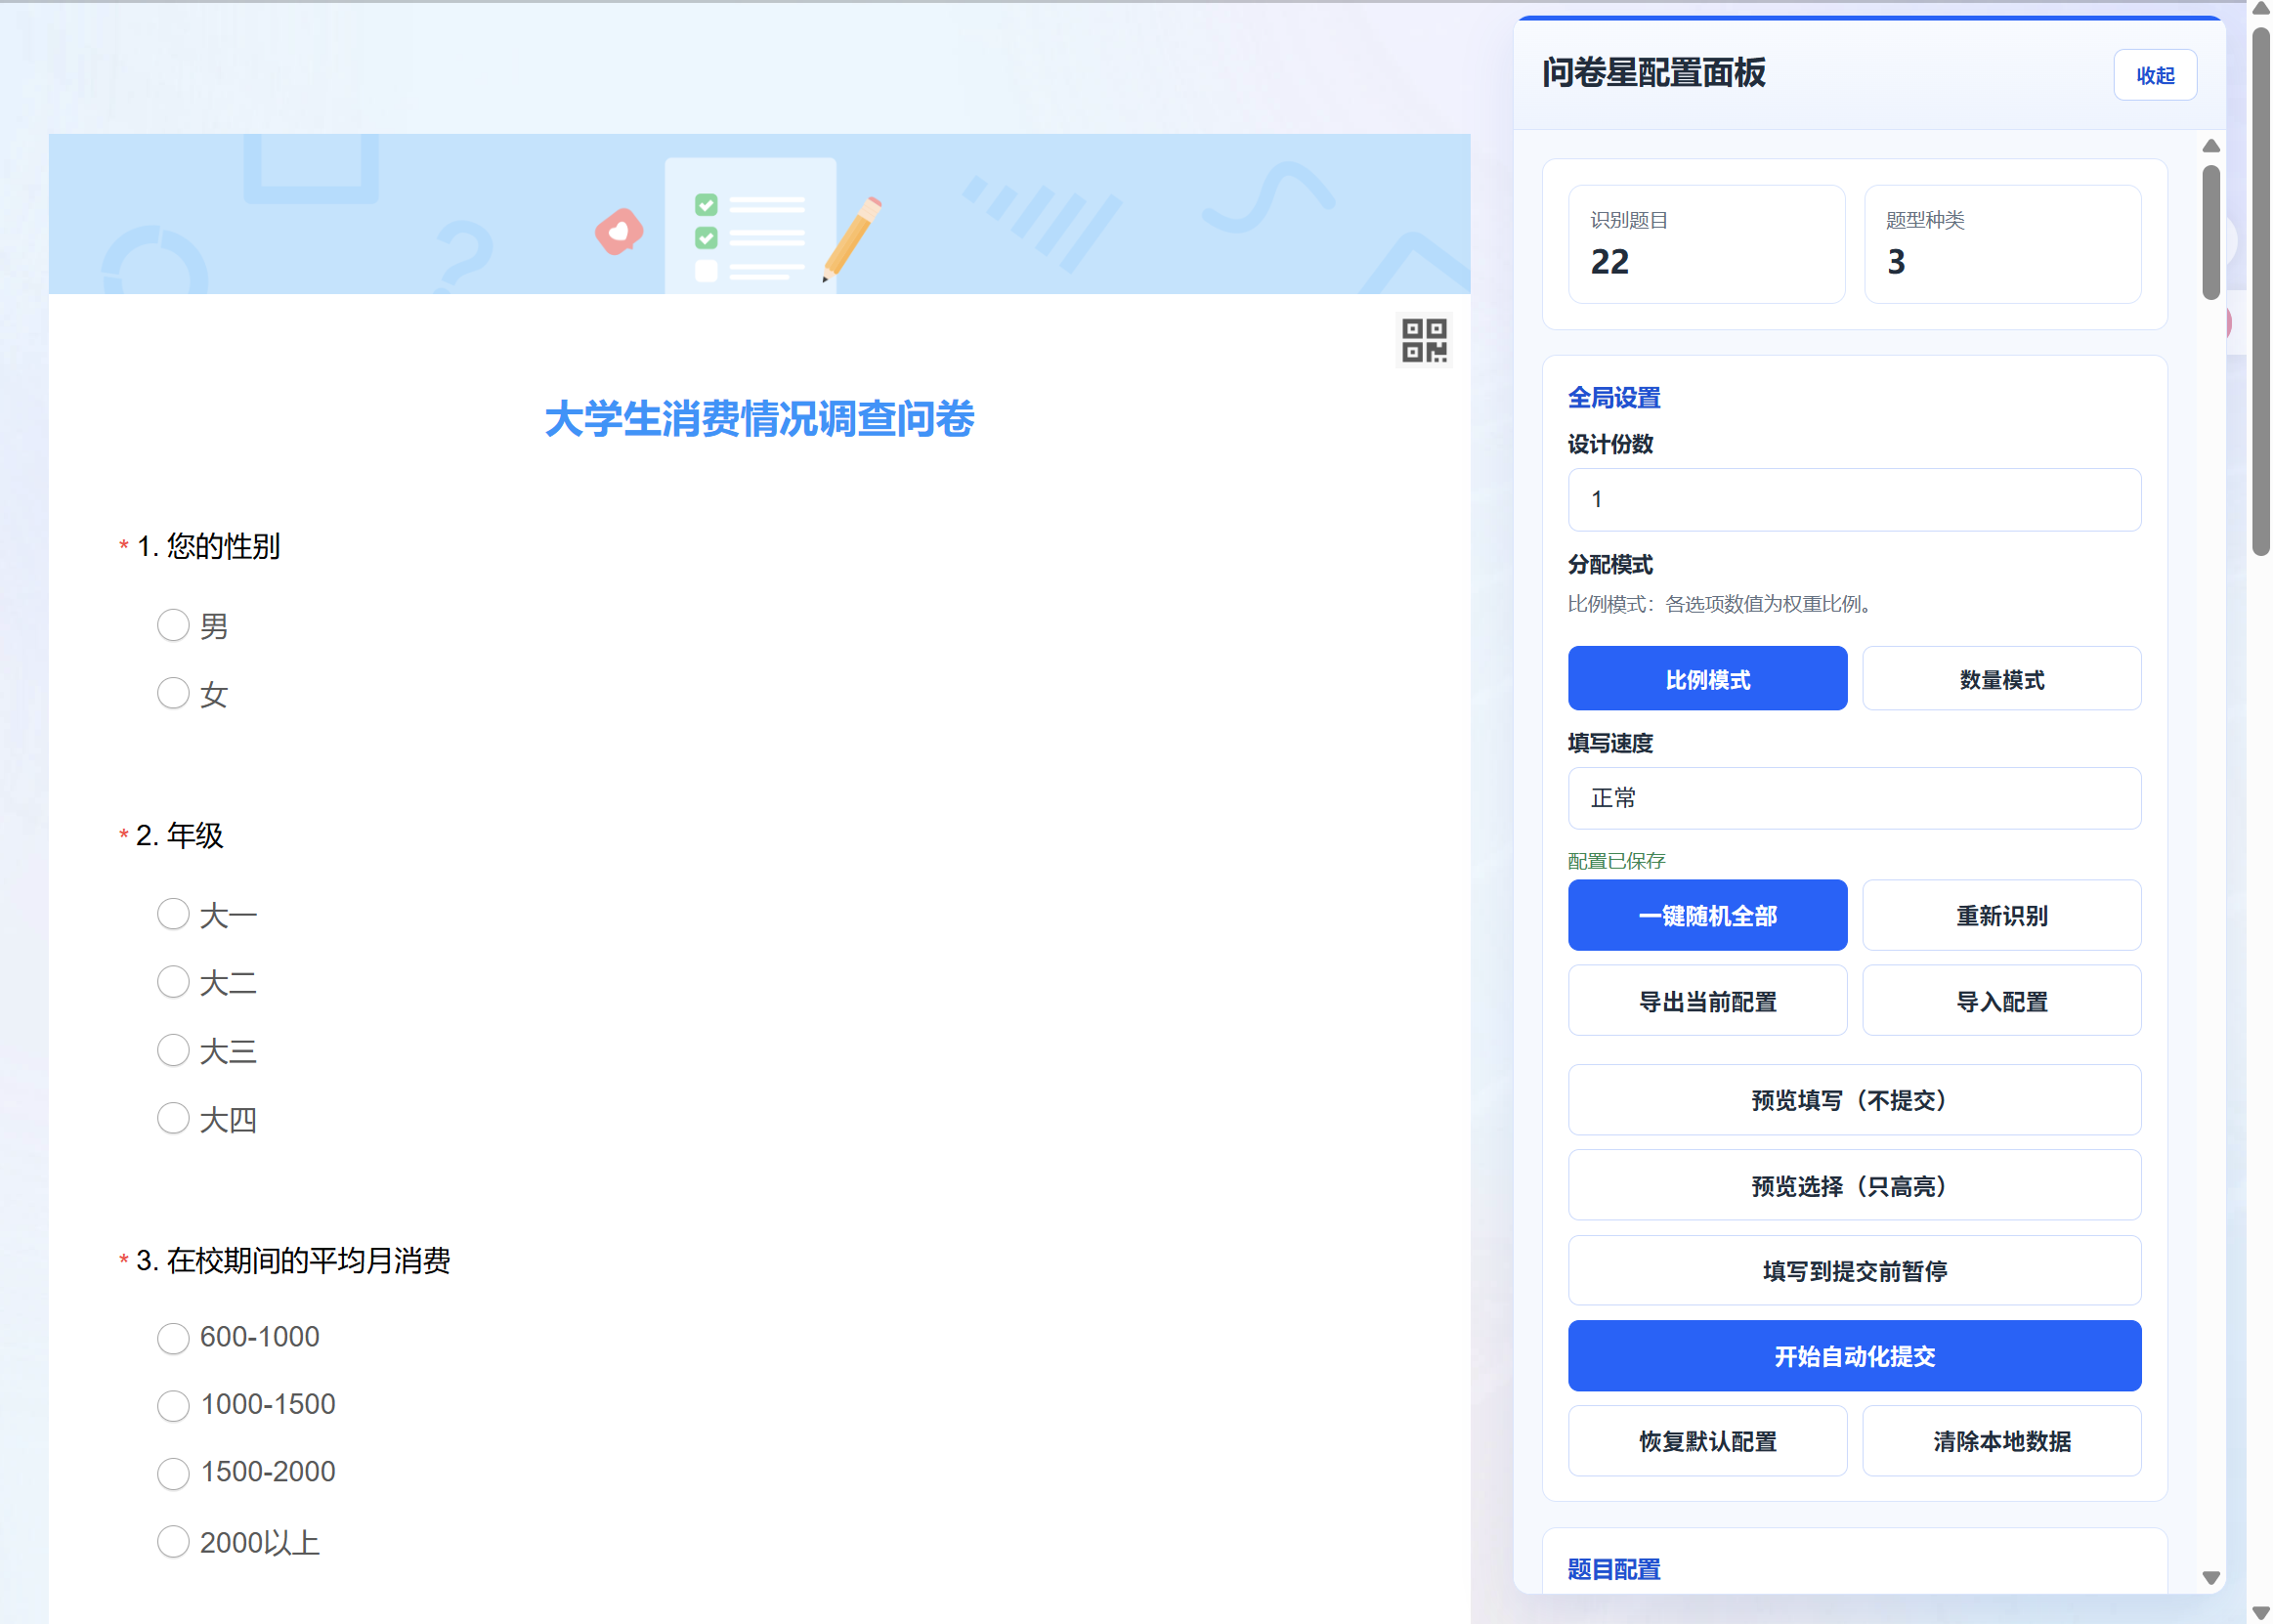This screenshot has width=2273, height=1624.
Task: Open the QR code icon
Action: tap(1423, 340)
